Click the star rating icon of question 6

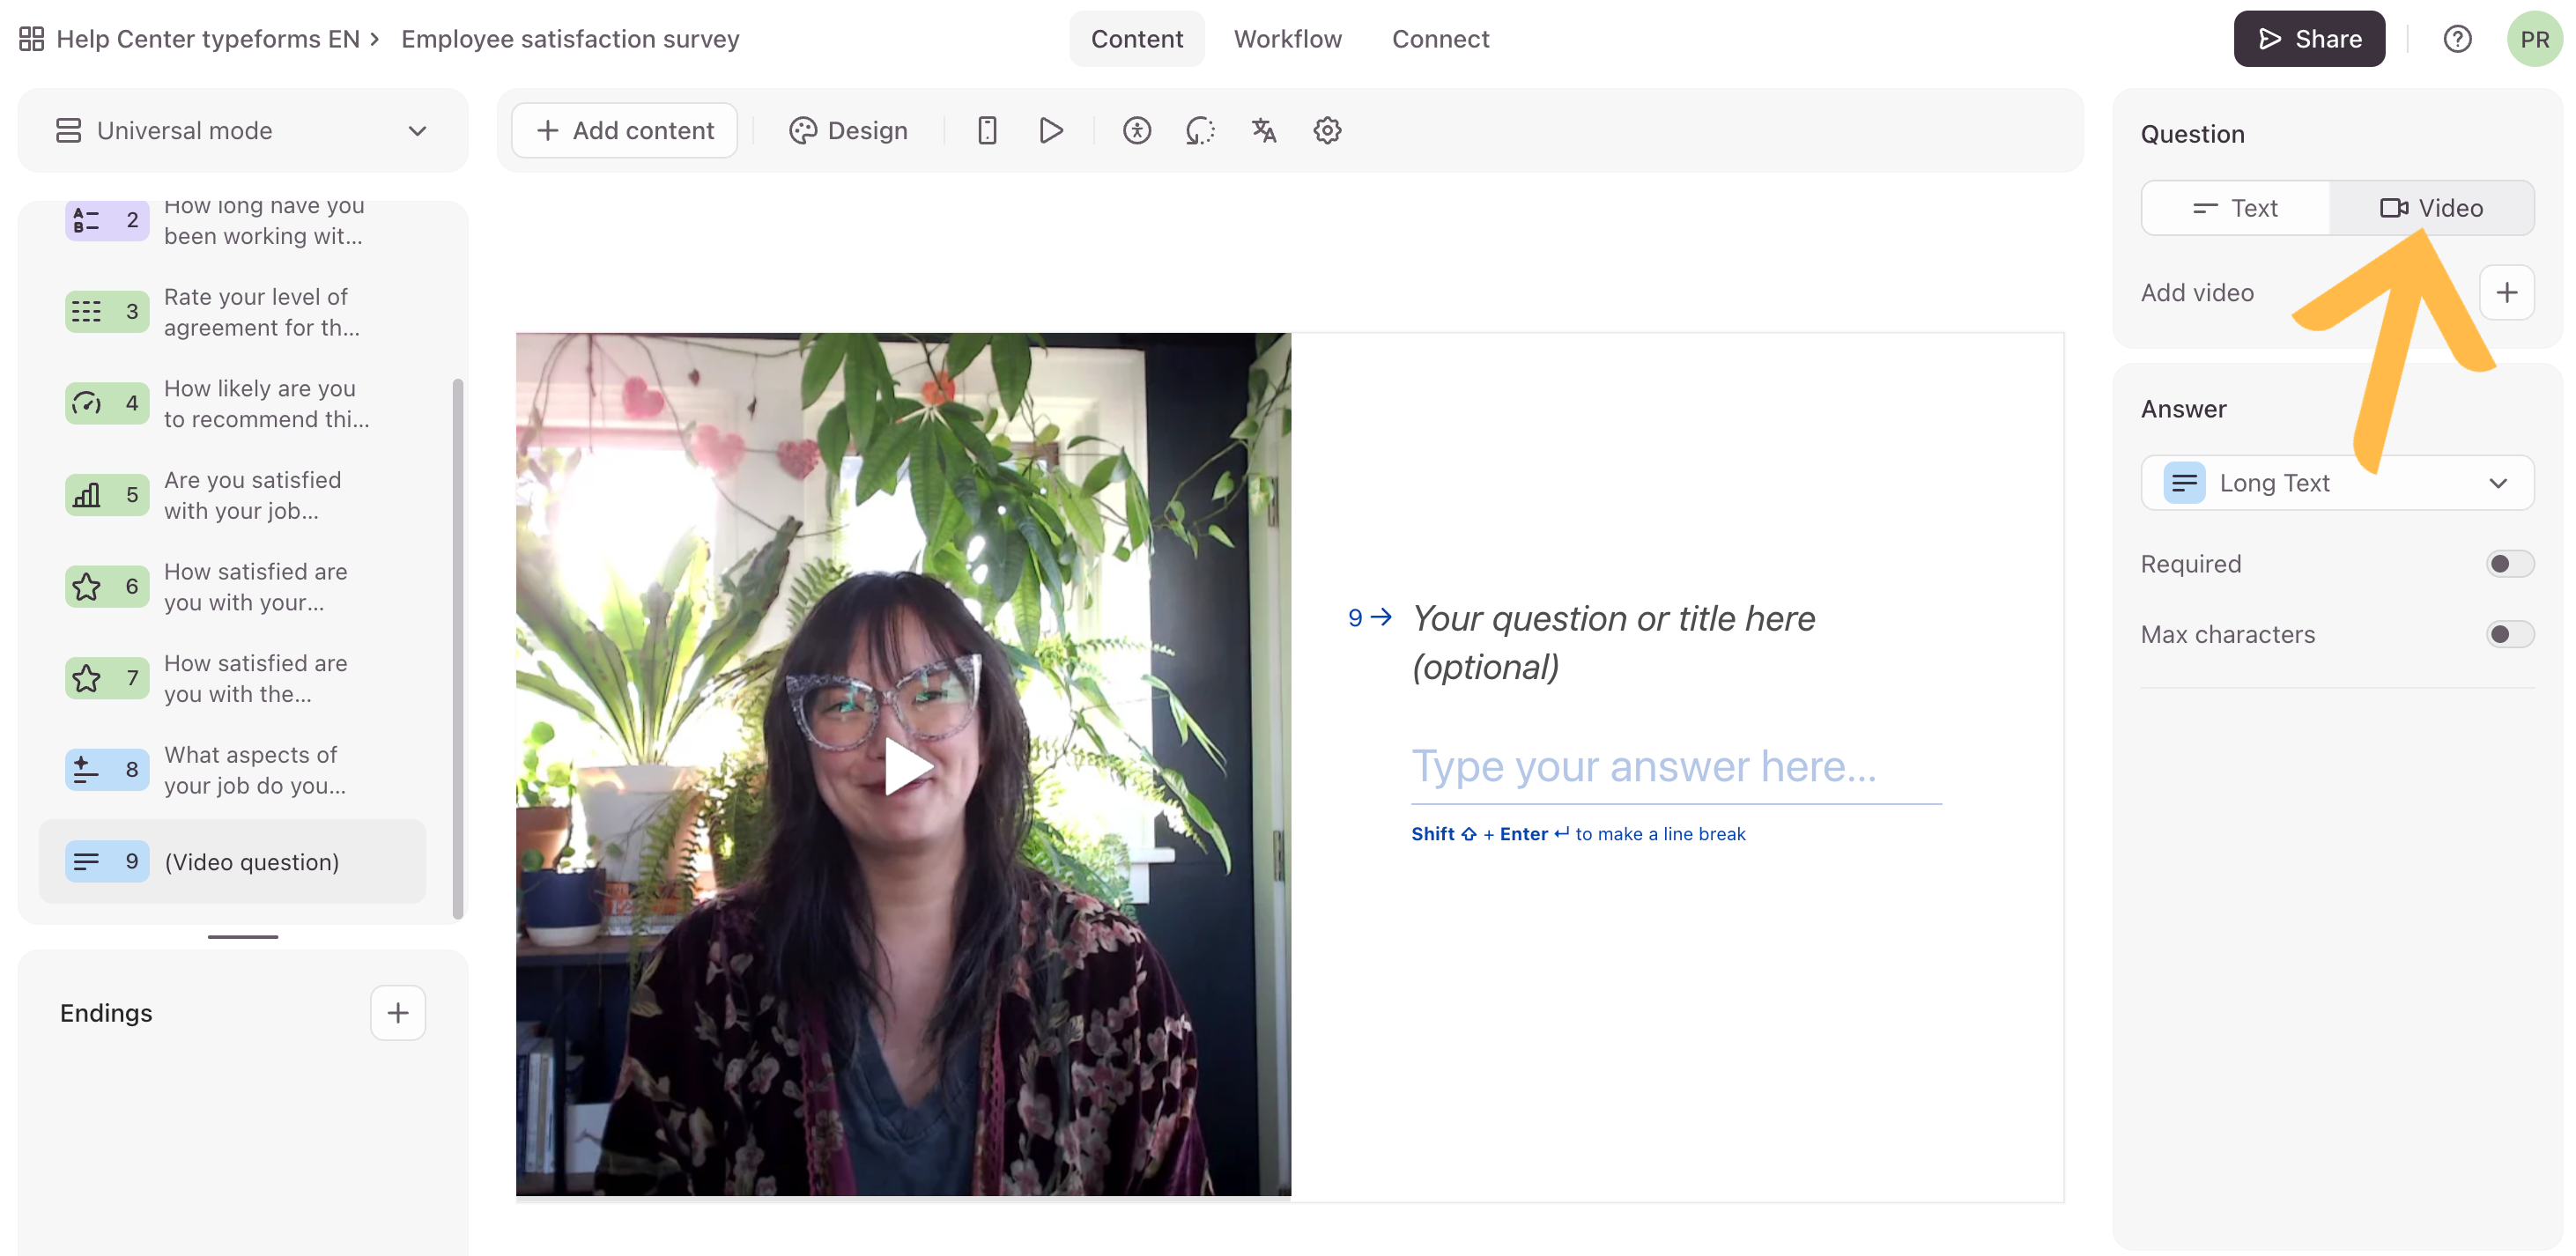point(87,587)
